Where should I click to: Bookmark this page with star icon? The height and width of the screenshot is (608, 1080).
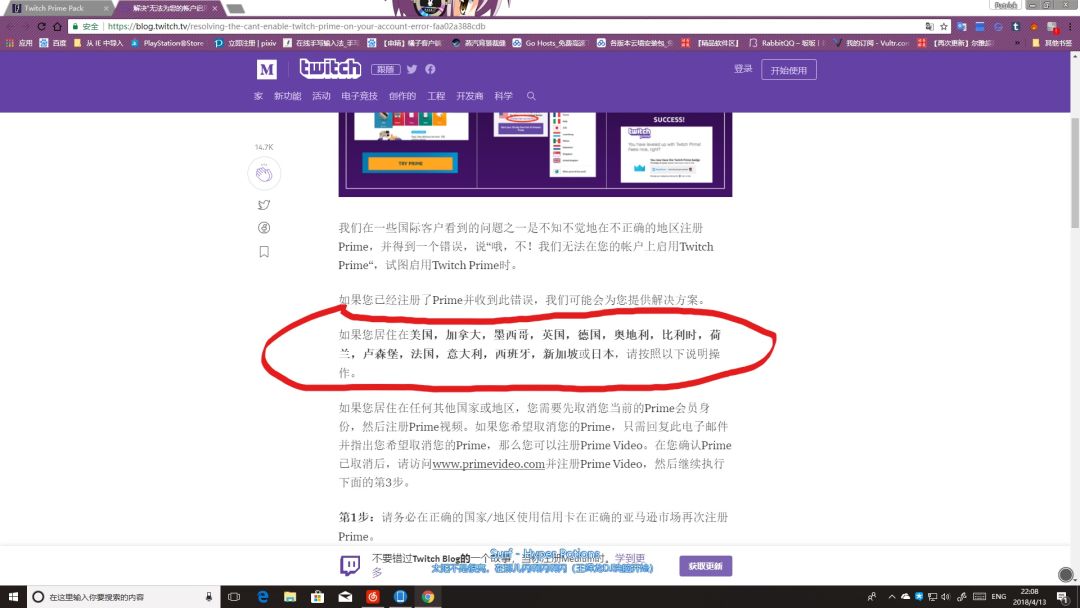[944, 26]
